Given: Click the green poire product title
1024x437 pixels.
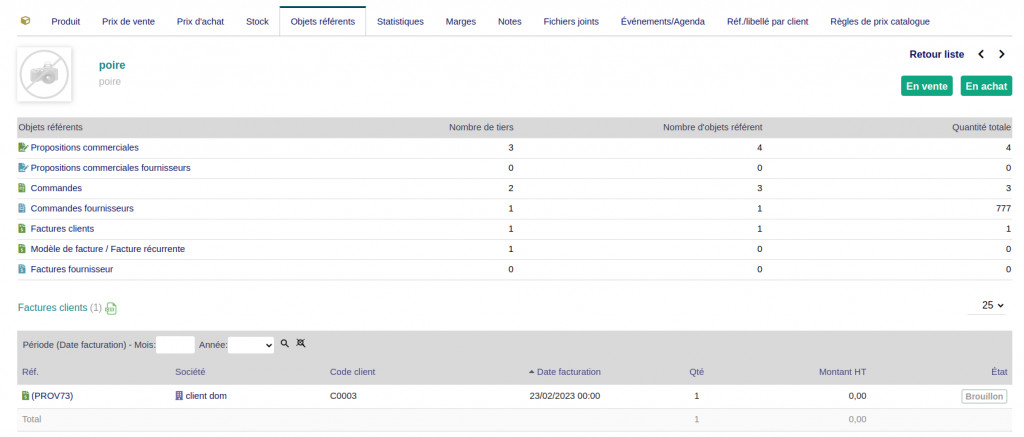Looking at the screenshot, I should coord(112,65).
